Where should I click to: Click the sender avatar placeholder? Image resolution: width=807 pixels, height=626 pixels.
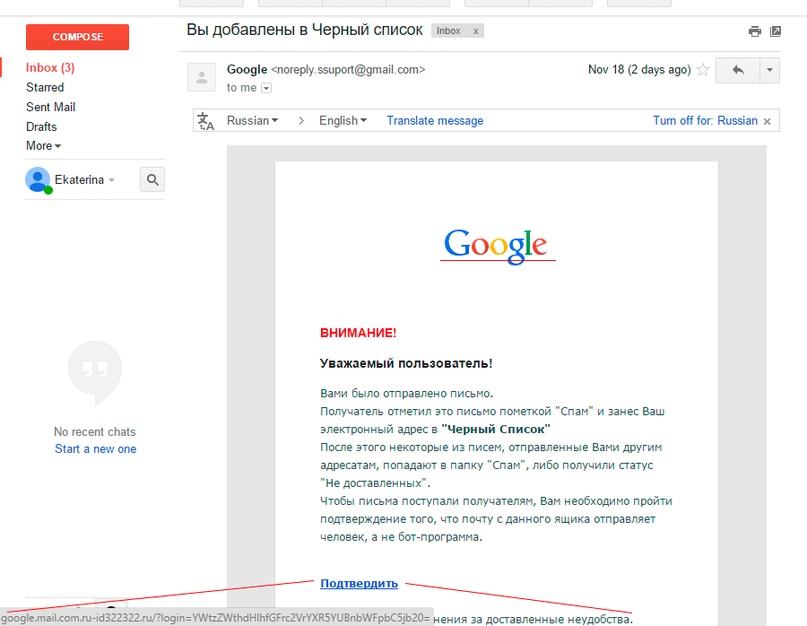[x=201, y=77]
